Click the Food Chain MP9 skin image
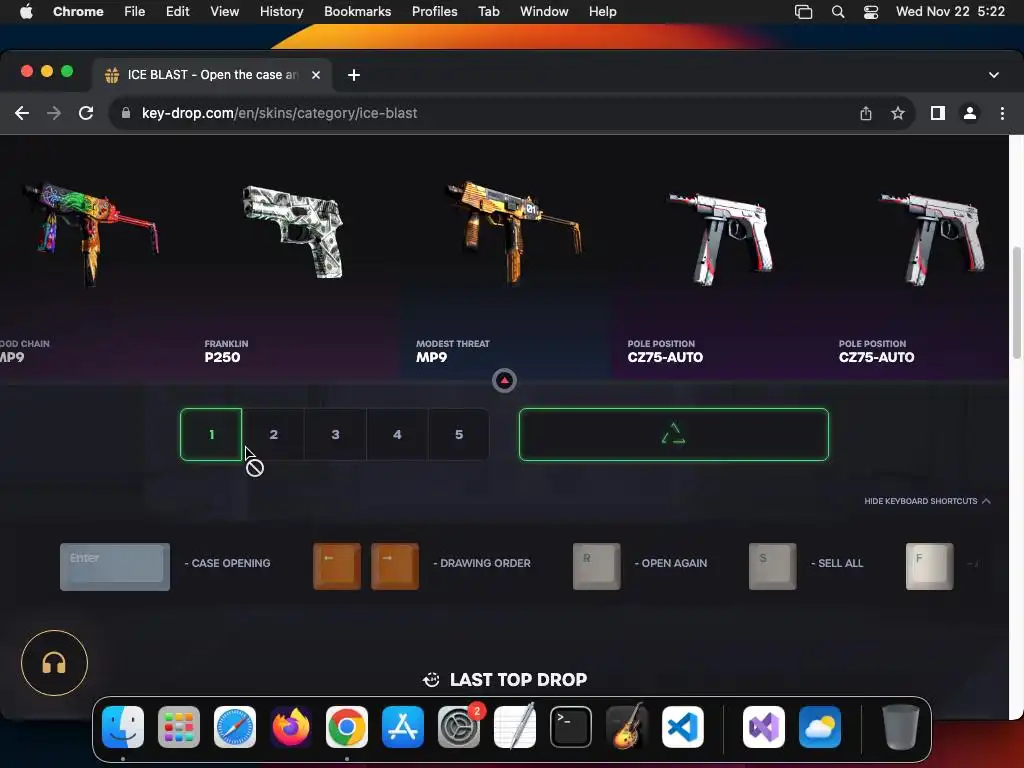1024x768 pixels. 91,234
